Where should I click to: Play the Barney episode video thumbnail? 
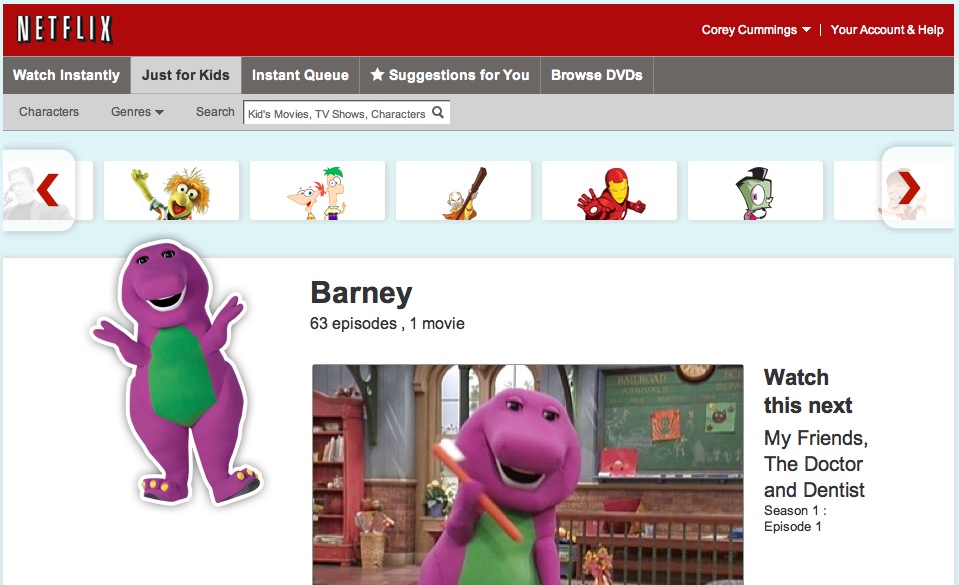click(x=528, y=475)
